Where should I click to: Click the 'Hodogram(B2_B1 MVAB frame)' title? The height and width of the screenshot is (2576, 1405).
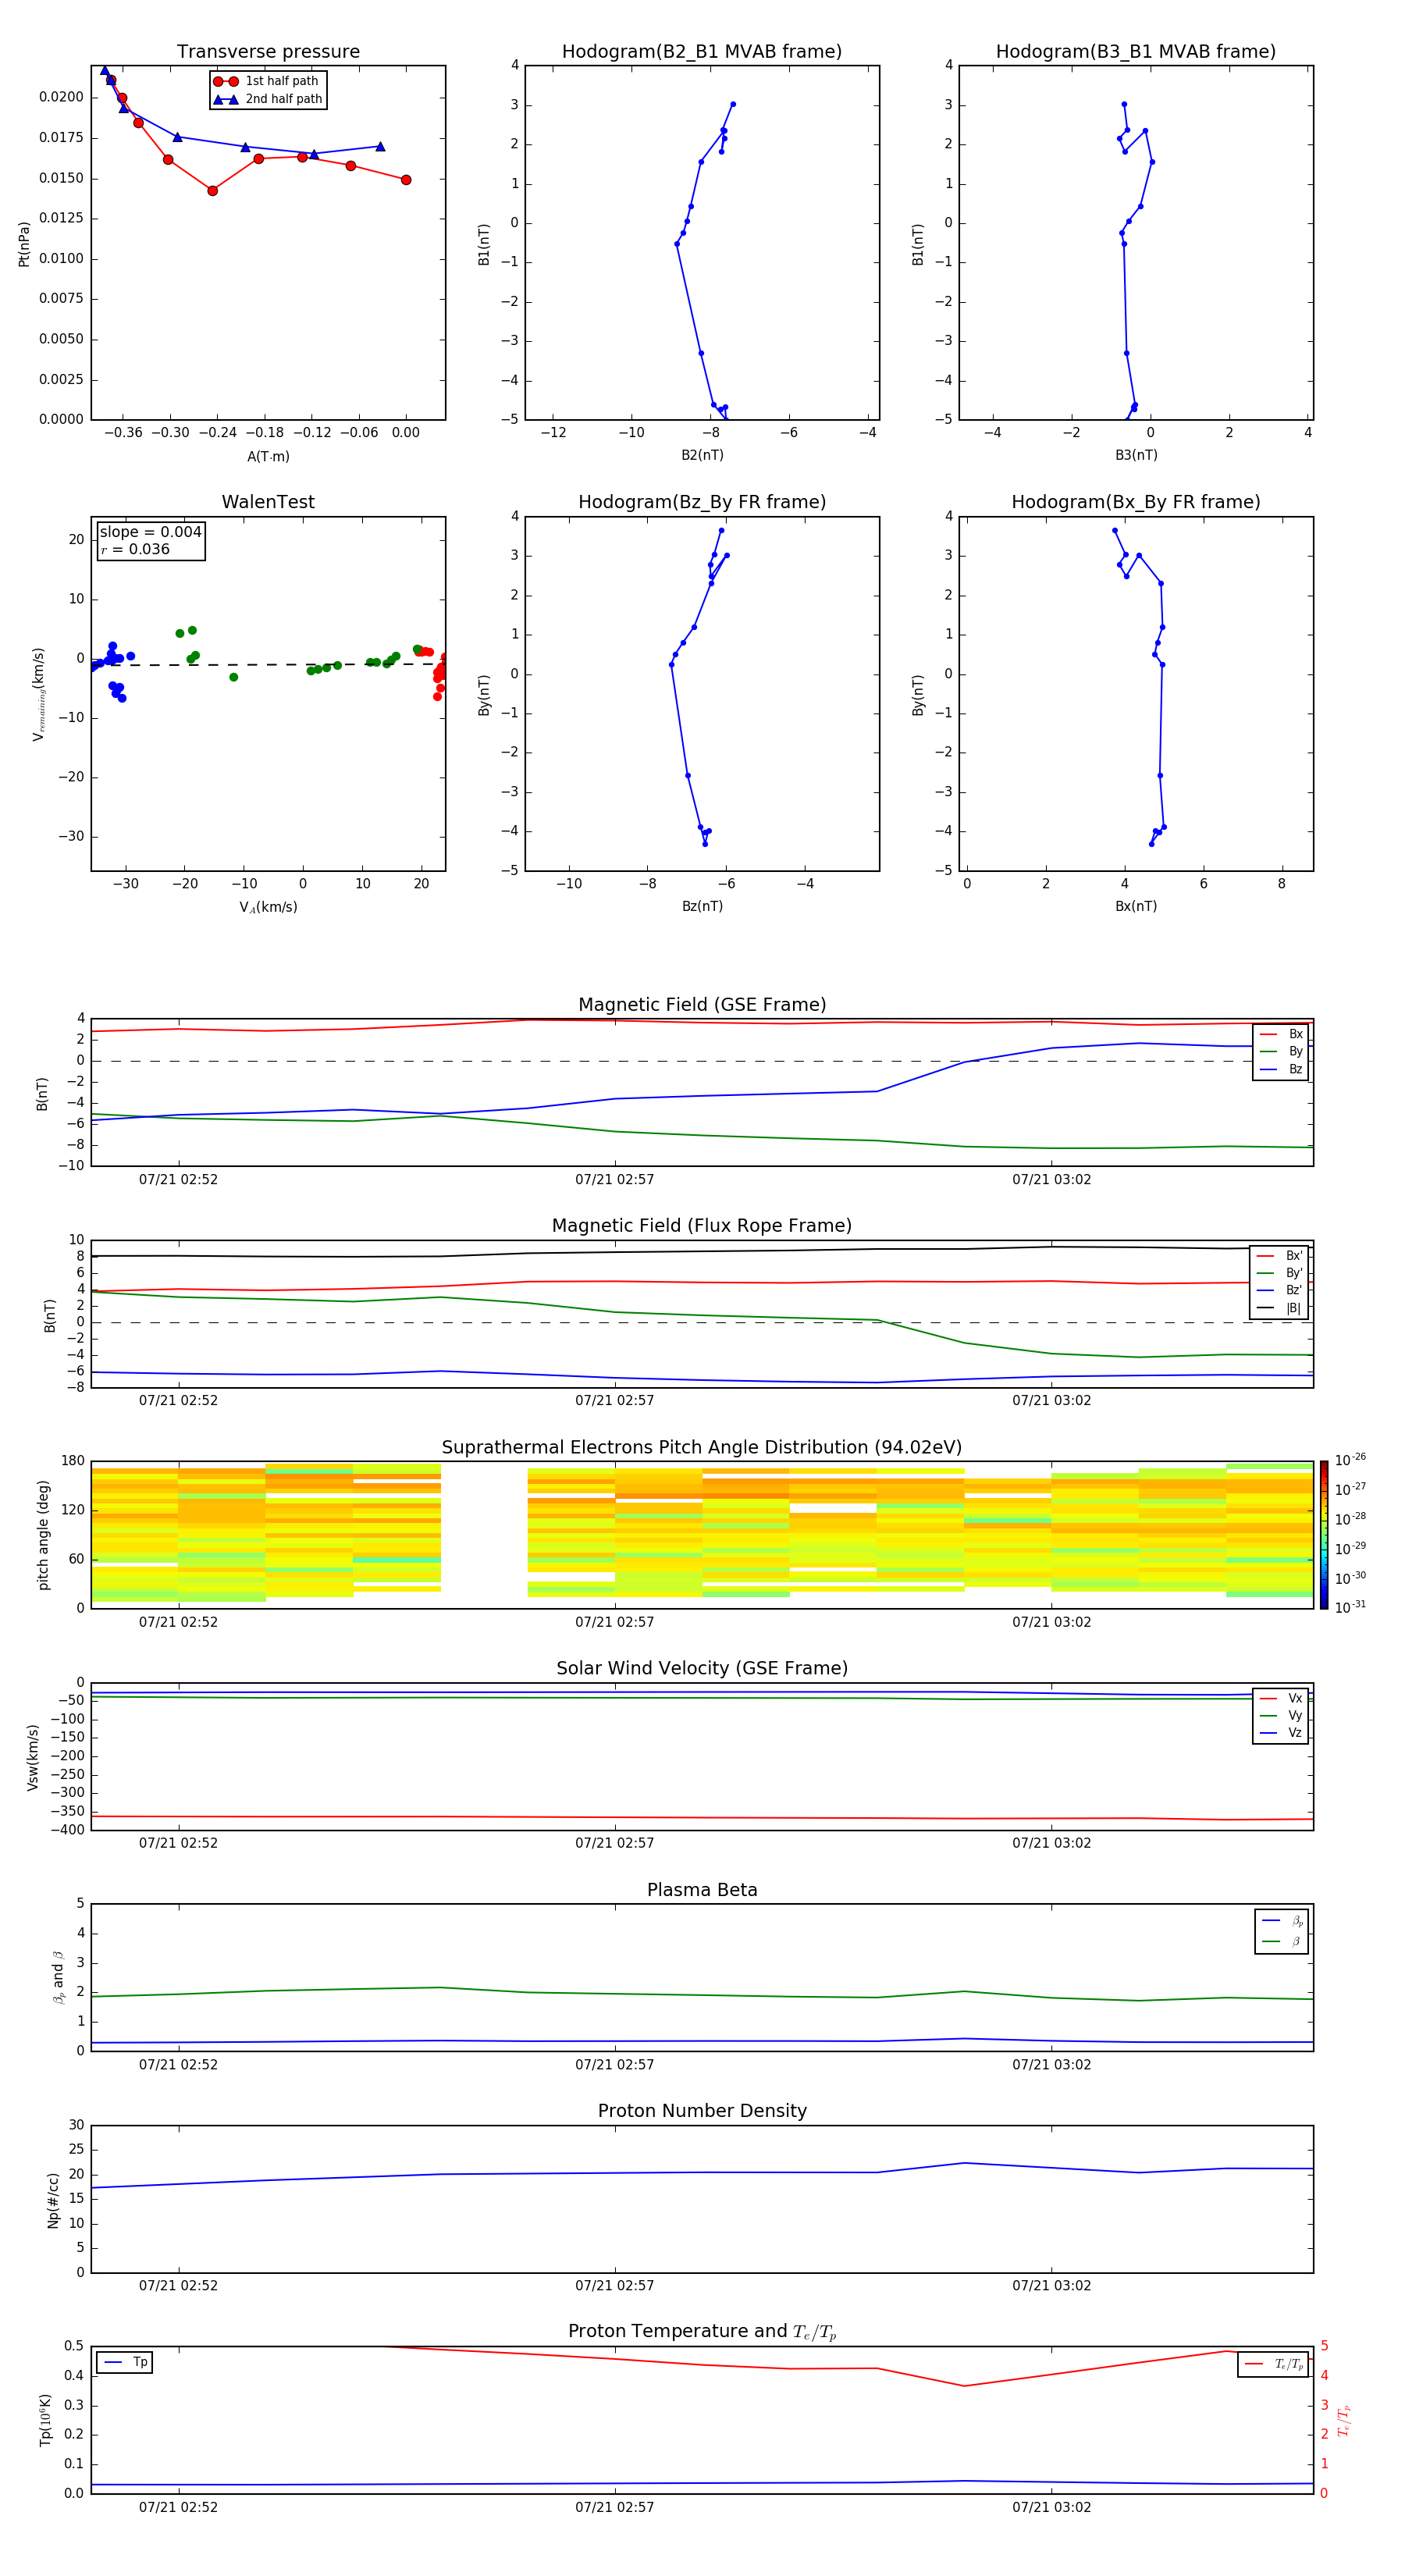(702, 52)
